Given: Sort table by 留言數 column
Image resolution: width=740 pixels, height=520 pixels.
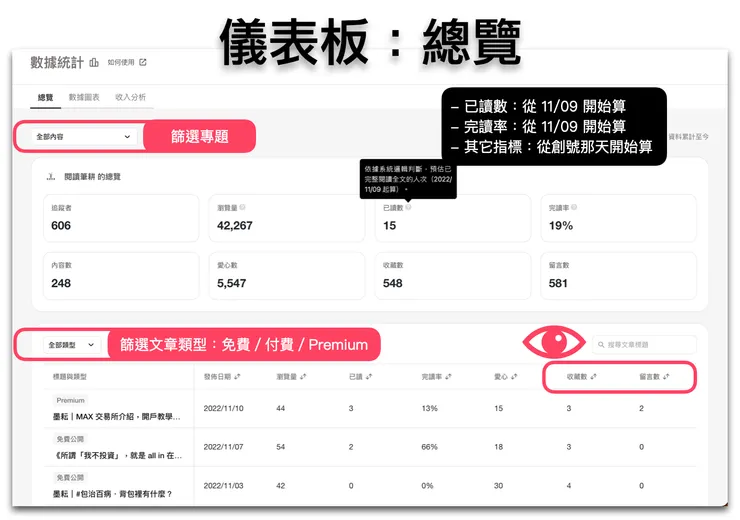Looking at the screenshot, I should (654, 377).
